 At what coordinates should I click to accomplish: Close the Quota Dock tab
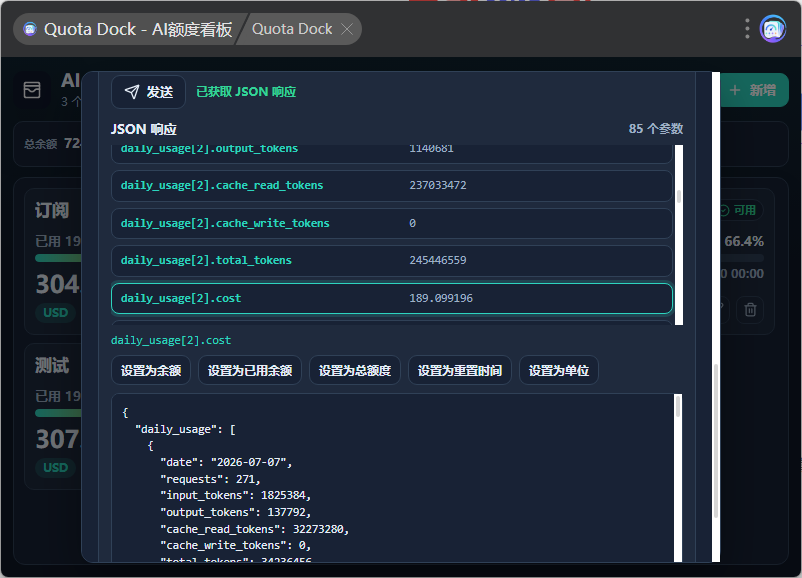347,29
